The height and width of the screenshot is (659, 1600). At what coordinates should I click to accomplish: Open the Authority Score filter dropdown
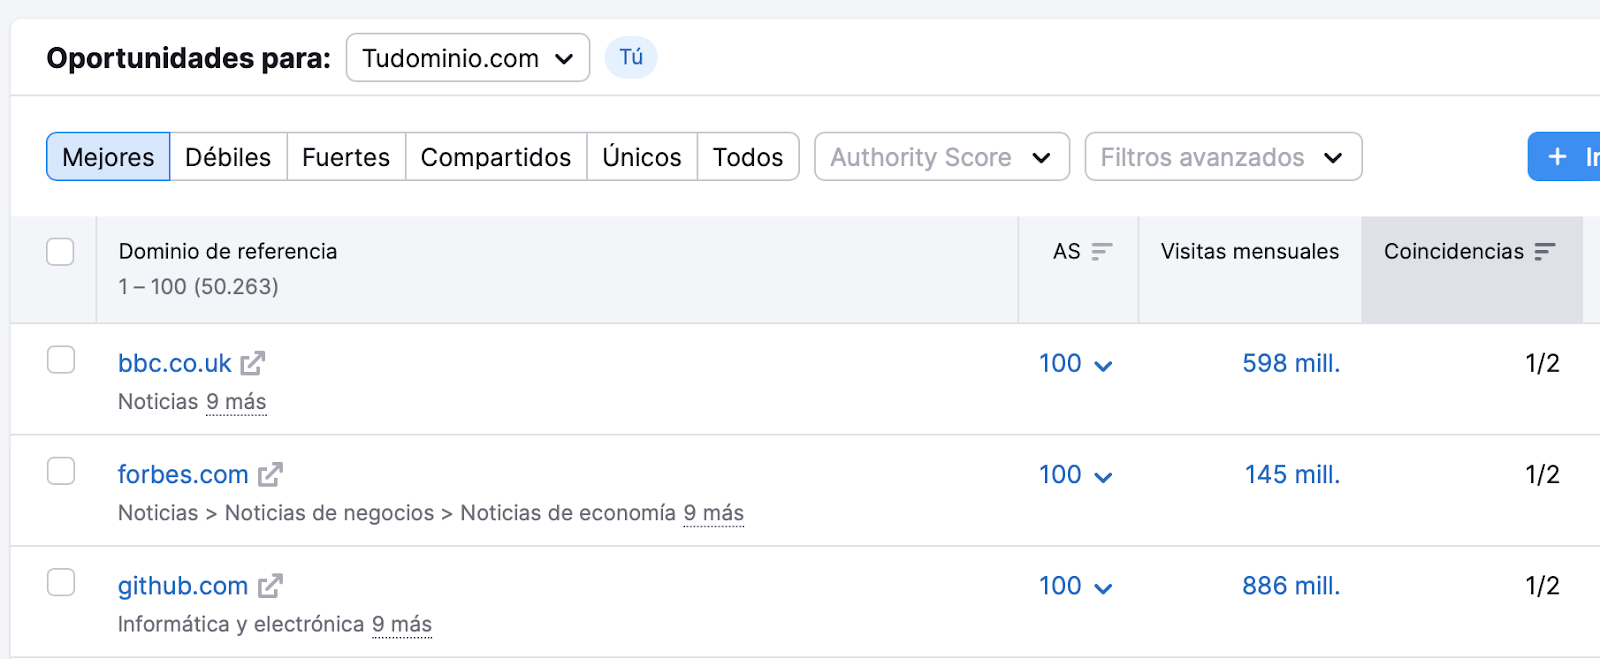(941, 157)
